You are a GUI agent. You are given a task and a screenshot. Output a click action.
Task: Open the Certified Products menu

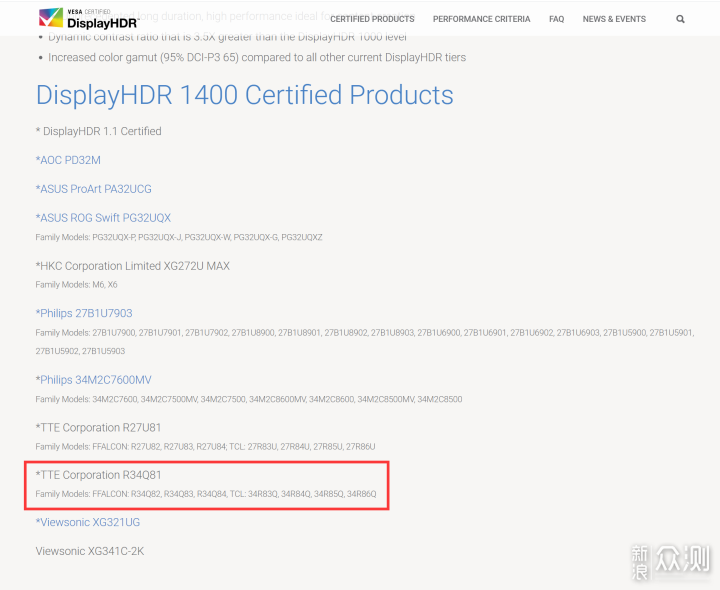[x=372, y=19]
